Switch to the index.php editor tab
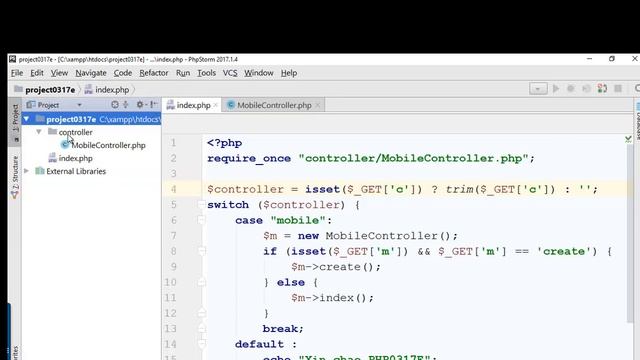The width and height of the screenshot is (640, 360). [192, 105]
